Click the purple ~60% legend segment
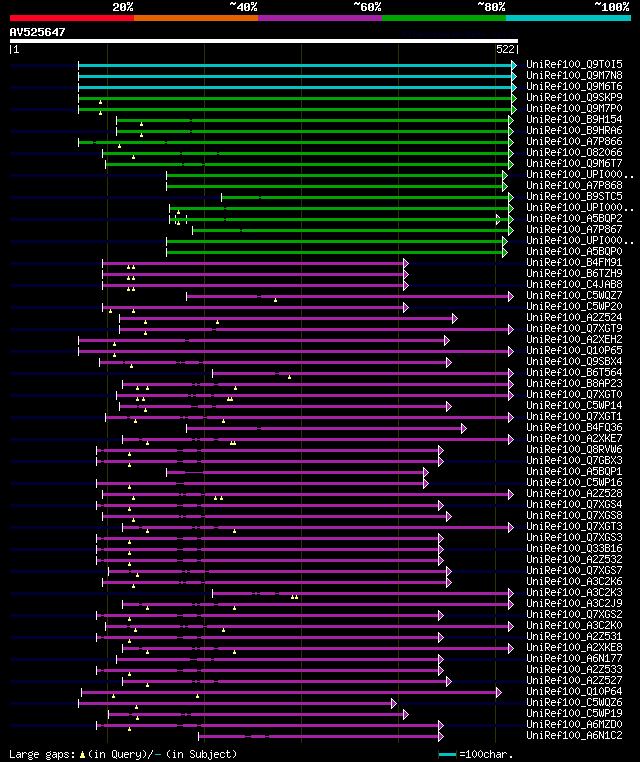This screenshot has height=762, width=640. coord(320,18)
